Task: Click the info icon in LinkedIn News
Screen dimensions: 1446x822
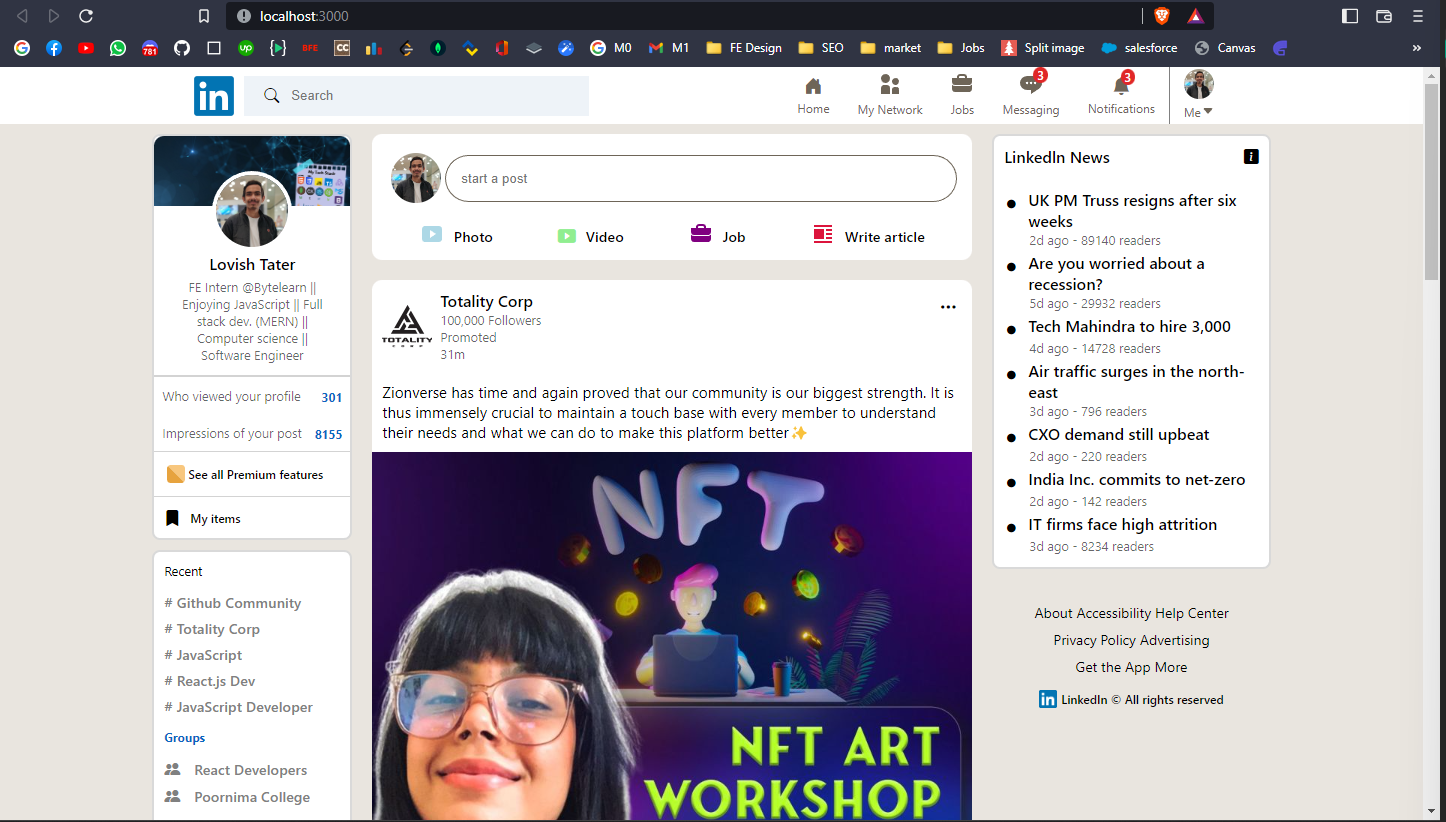Action: coord(1251,157)
